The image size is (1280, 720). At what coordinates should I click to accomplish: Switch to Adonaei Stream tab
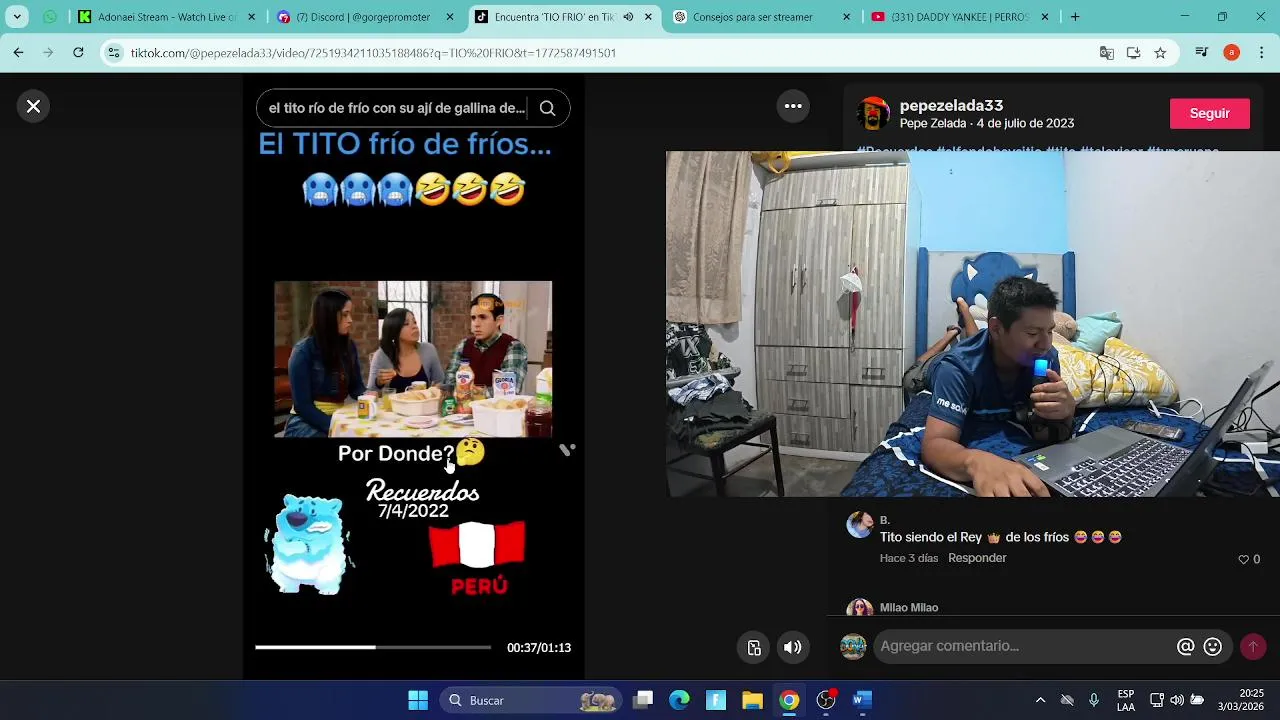(168, 17)
